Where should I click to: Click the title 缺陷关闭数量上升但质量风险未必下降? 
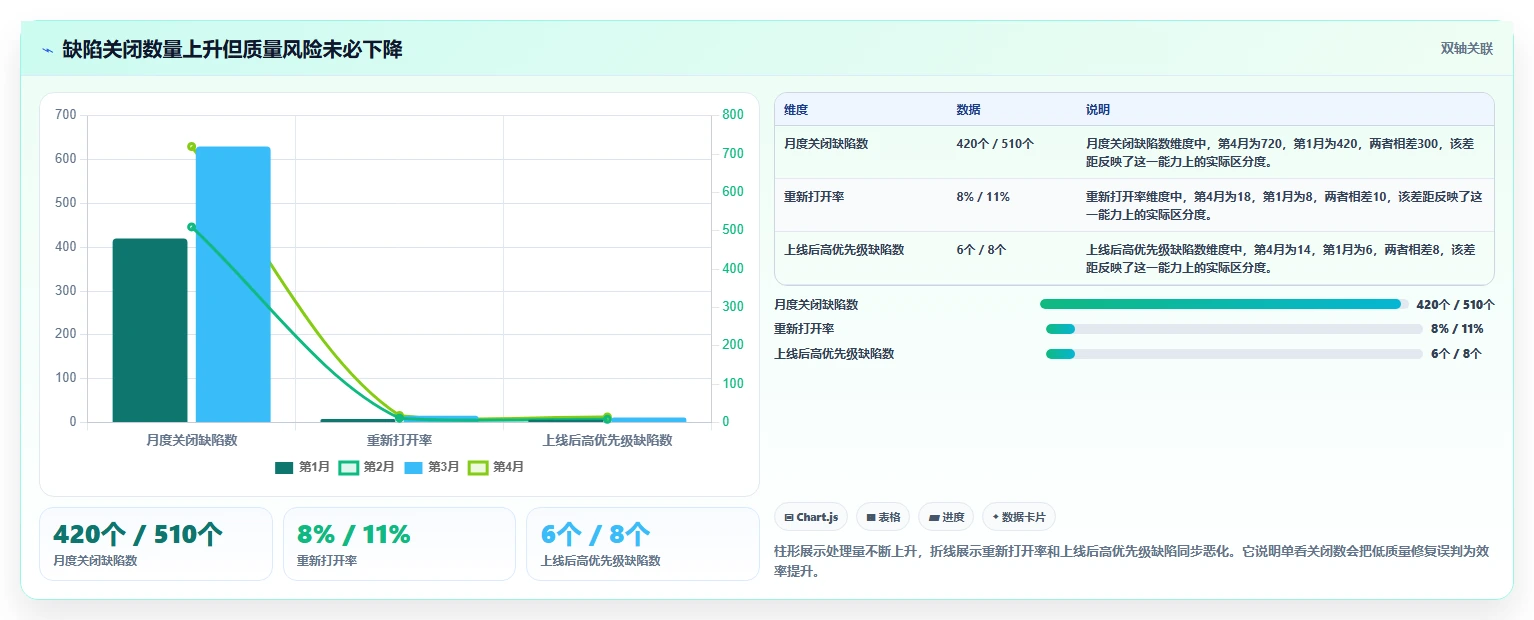click(232, 49)
